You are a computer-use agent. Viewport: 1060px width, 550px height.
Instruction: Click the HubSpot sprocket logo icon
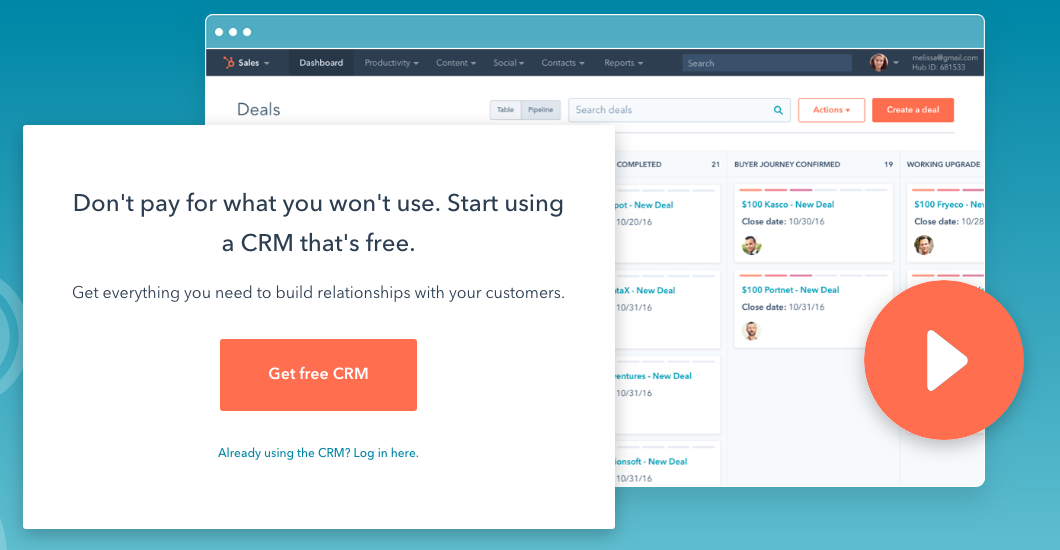click(x=228, y=63)
